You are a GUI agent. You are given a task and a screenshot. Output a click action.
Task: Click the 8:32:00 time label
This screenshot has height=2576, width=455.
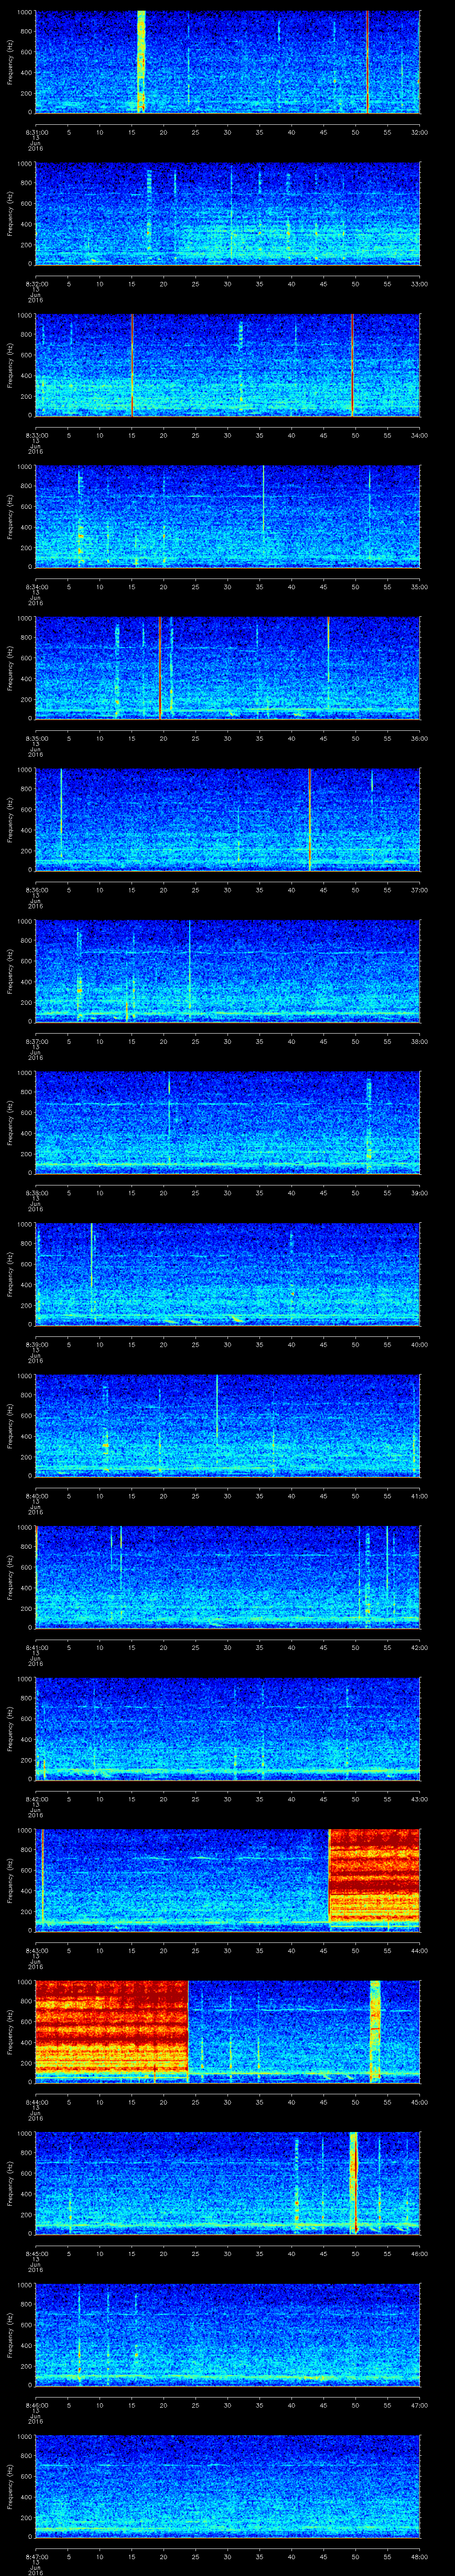36,284
